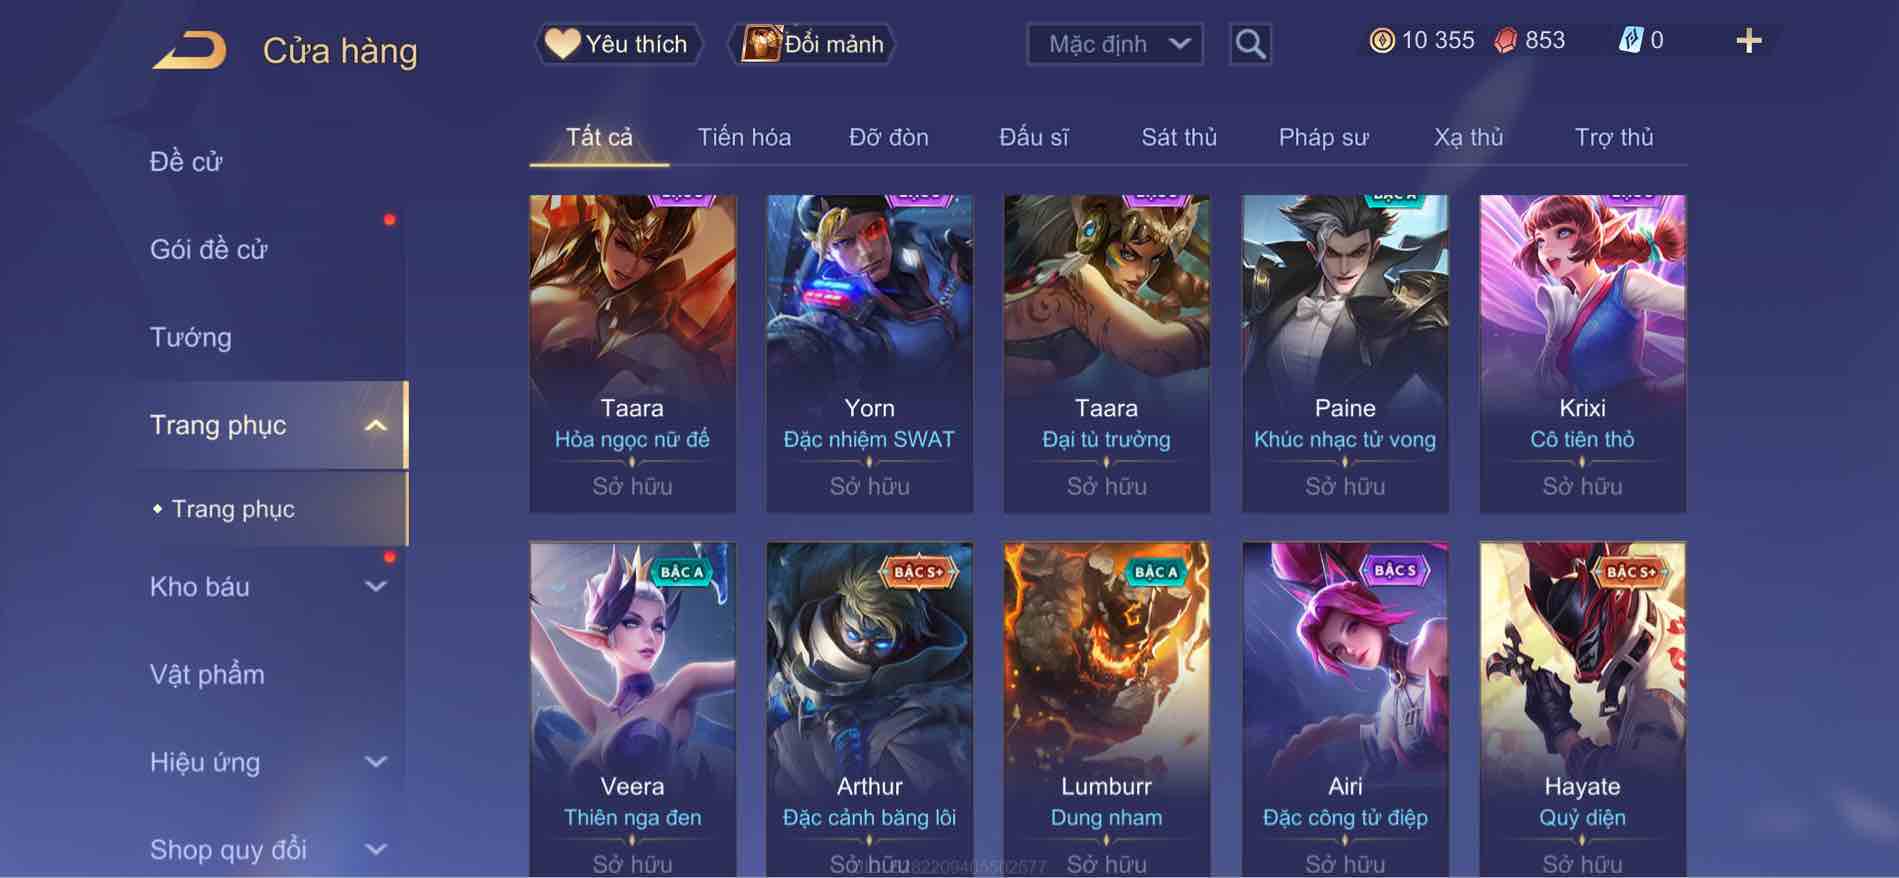Open the search magnifier icon
The height and width of the screenshot is (878, 1899).
1250,44
